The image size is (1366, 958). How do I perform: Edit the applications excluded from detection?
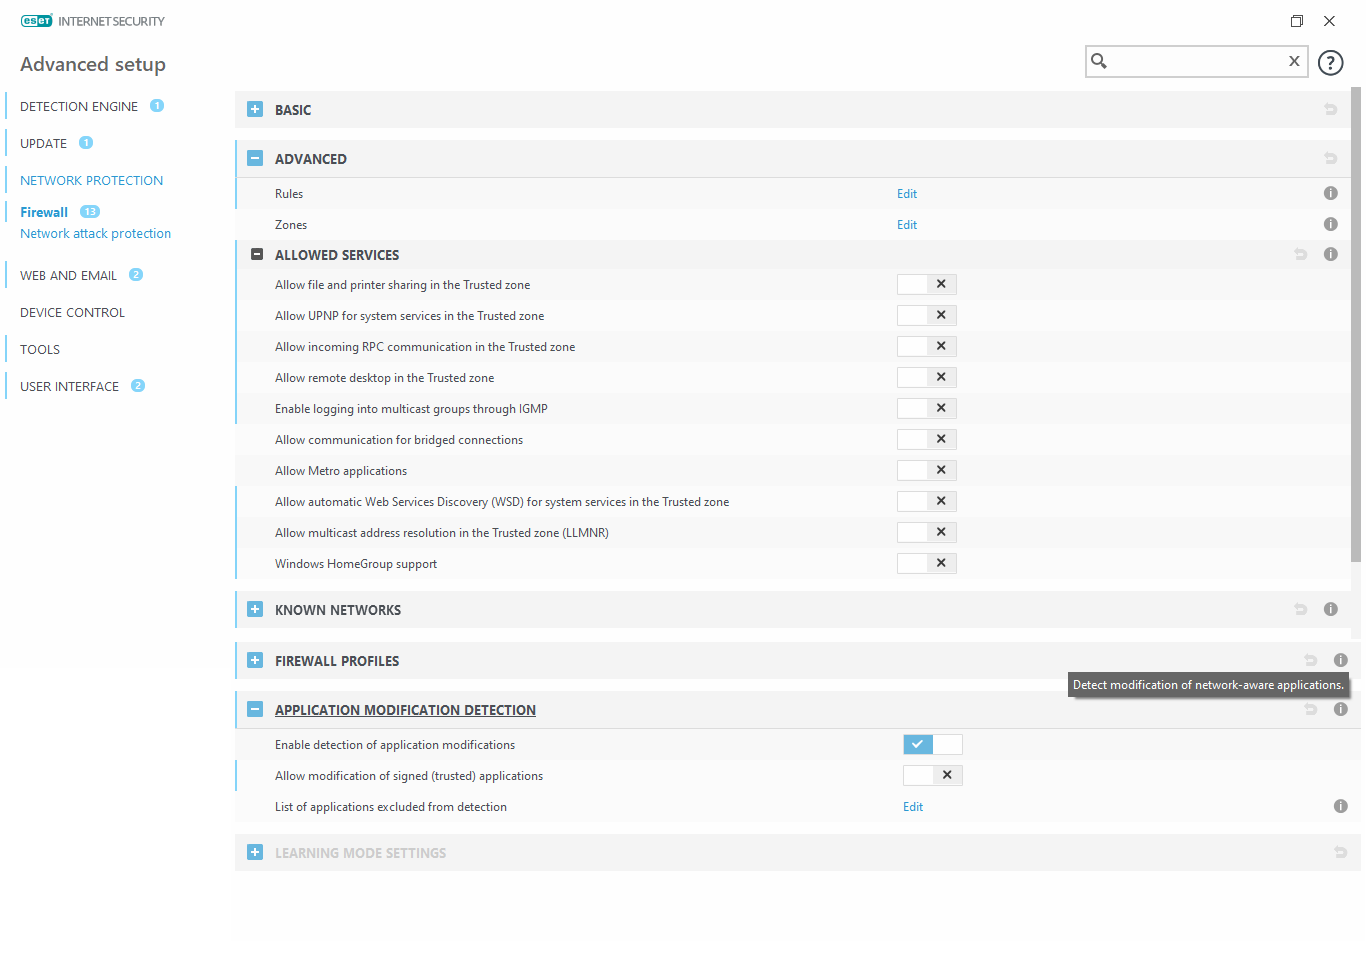point(913,807)
